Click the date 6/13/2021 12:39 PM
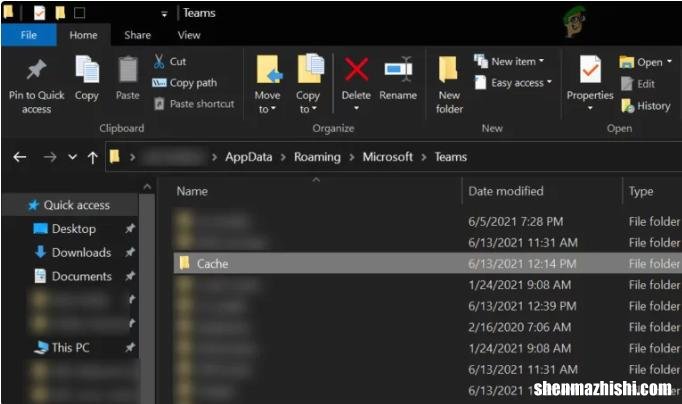 pyautogui.click(x=522, y=306)
